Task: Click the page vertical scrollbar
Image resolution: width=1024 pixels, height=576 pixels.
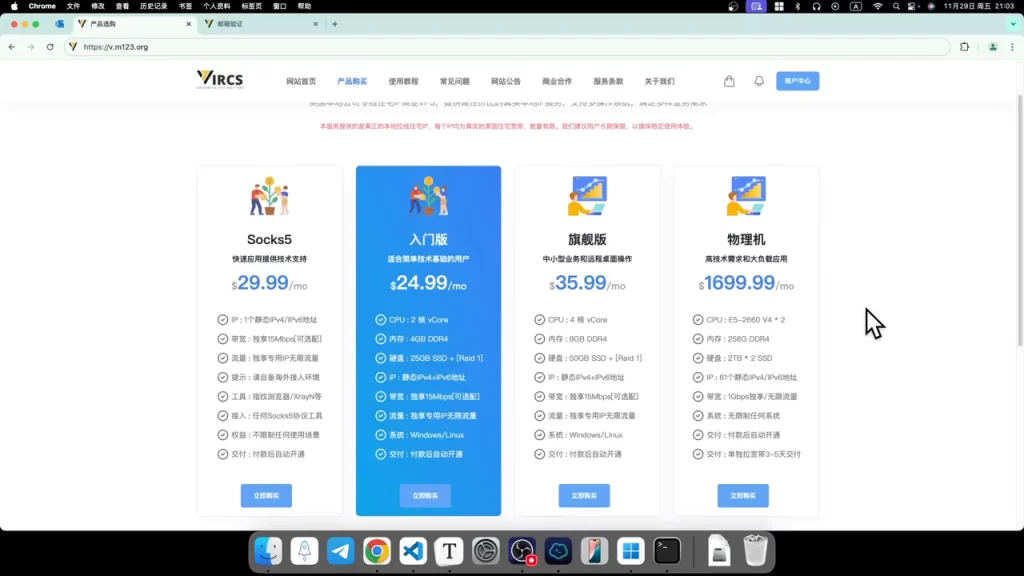Action: pyautogui.click(x=1019, y=222)
